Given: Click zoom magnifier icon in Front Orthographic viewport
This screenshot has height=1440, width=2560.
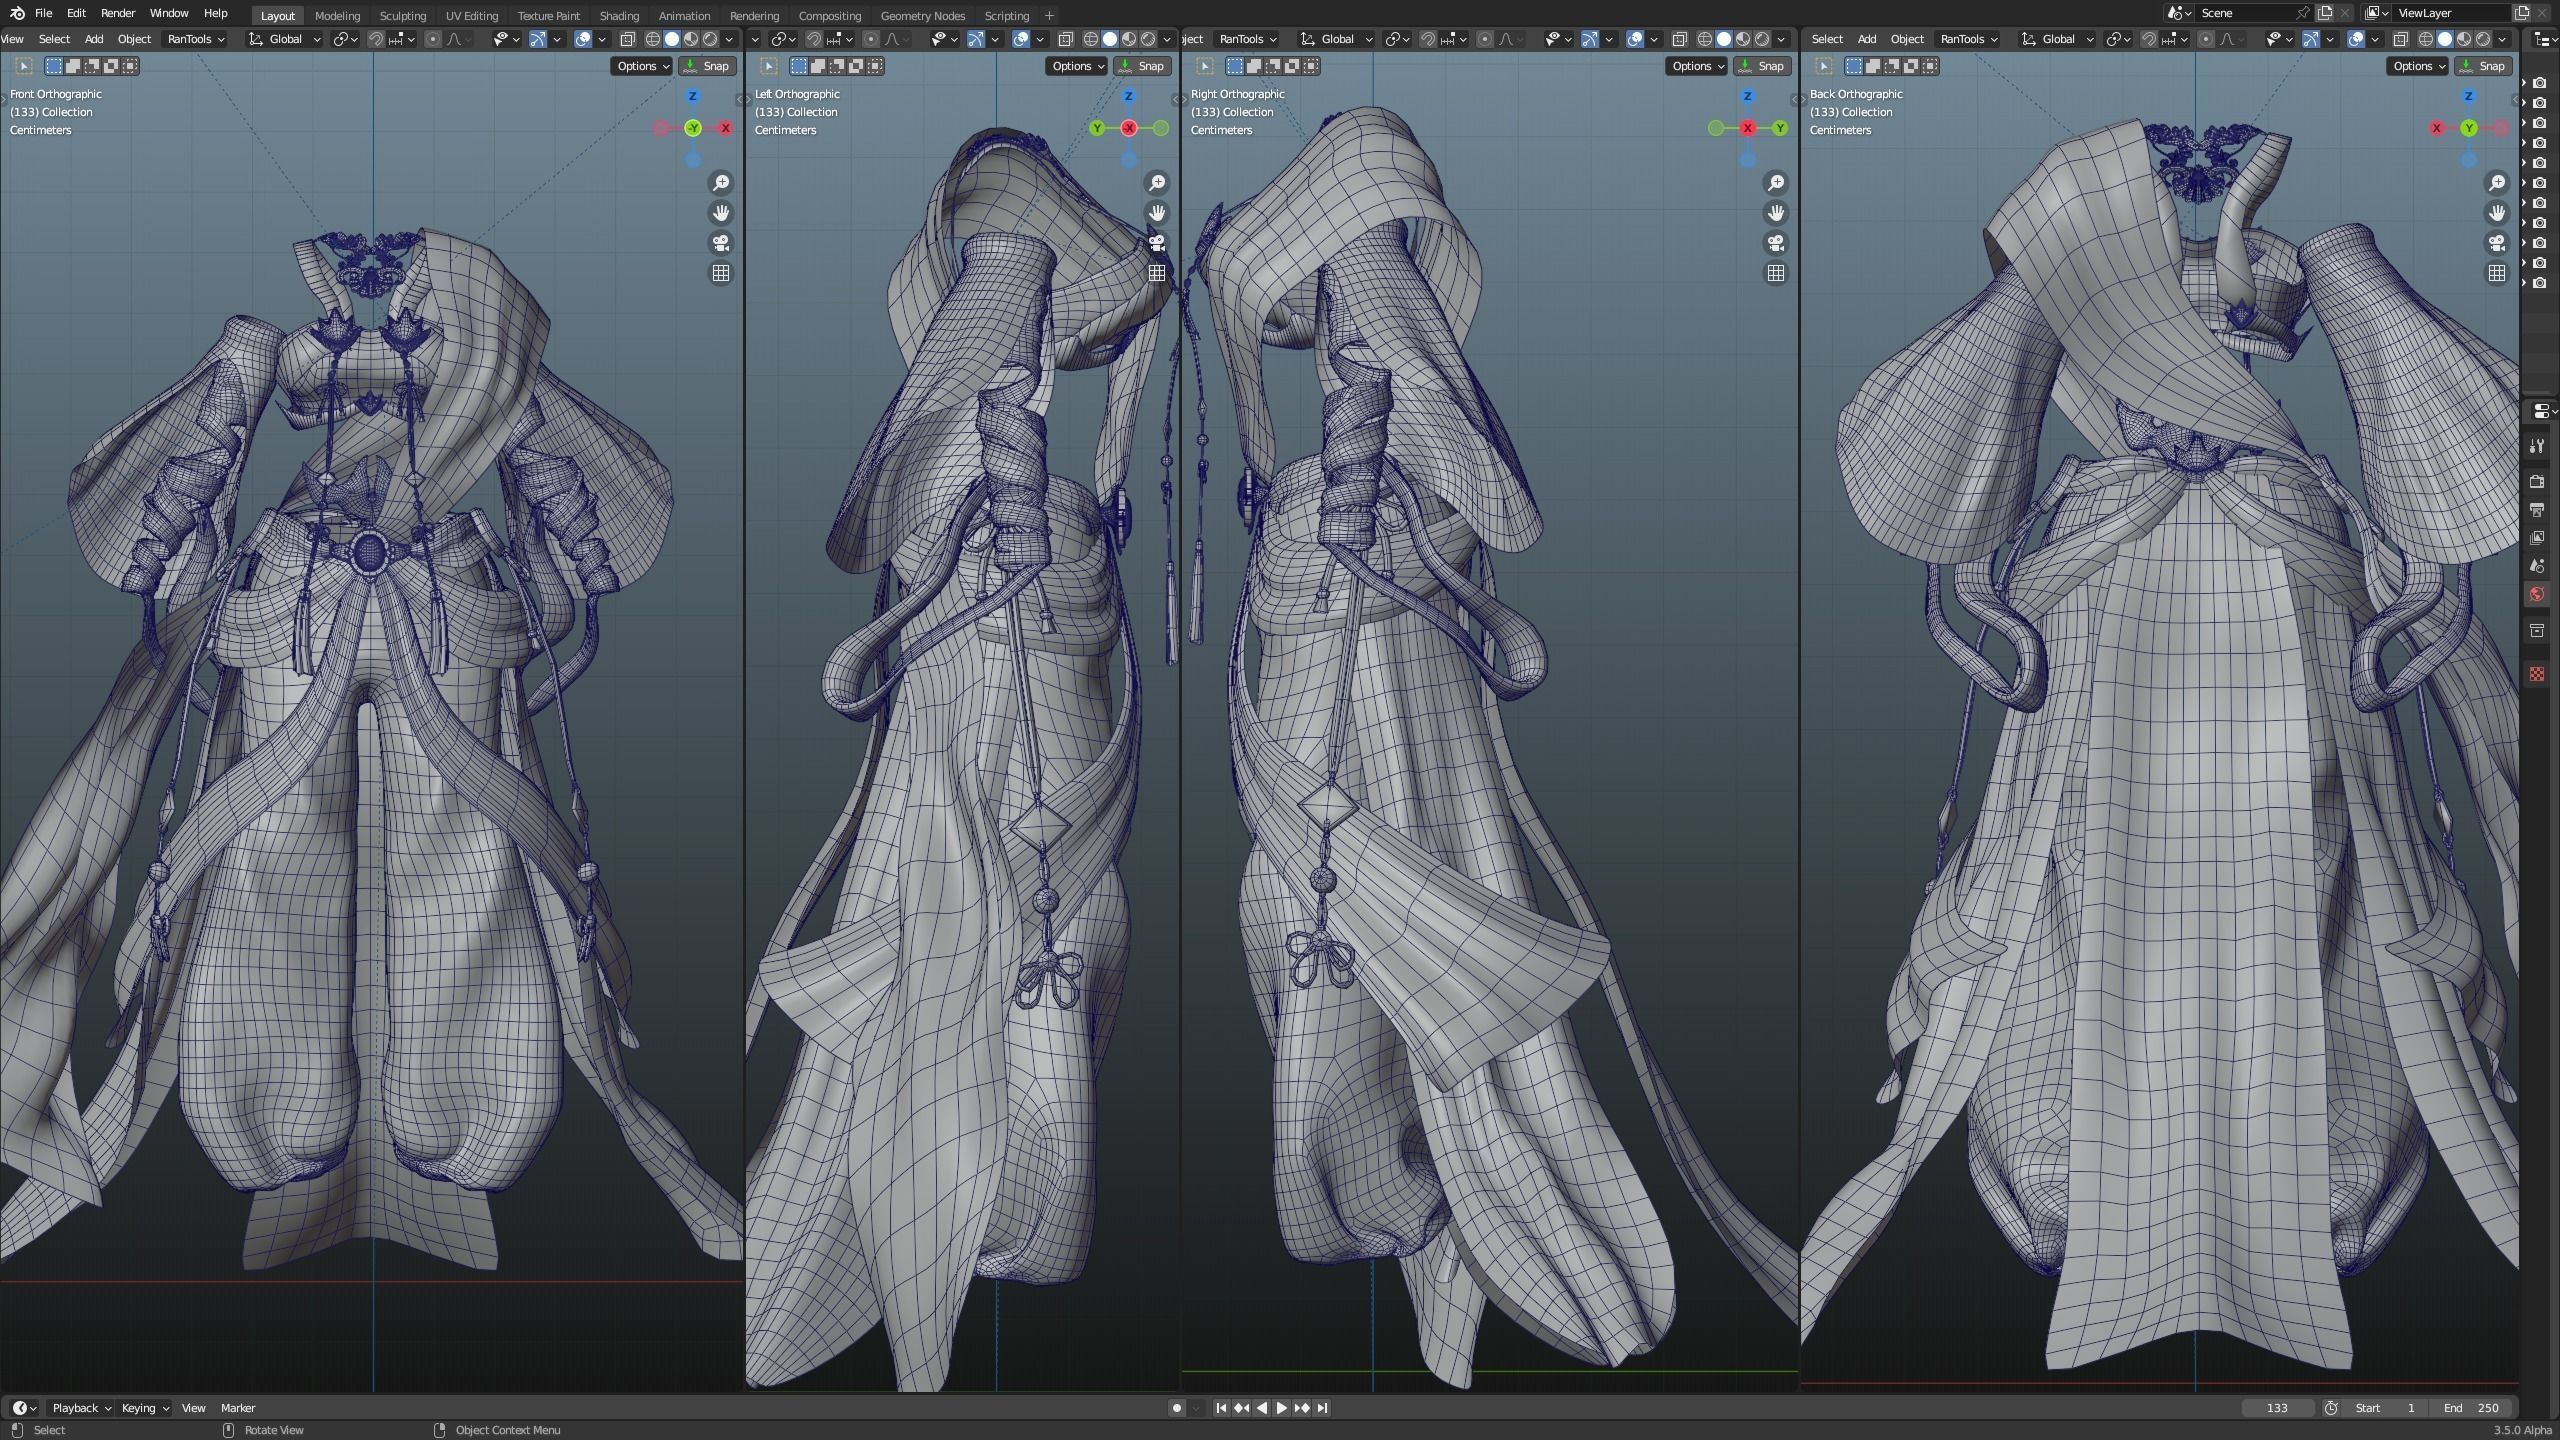Looking at the screenshot, I should tap(720, 183).
